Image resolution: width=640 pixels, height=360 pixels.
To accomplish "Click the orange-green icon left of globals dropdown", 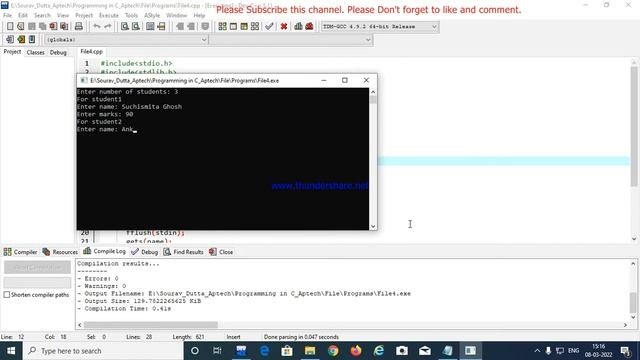I will tap(21, 40).
